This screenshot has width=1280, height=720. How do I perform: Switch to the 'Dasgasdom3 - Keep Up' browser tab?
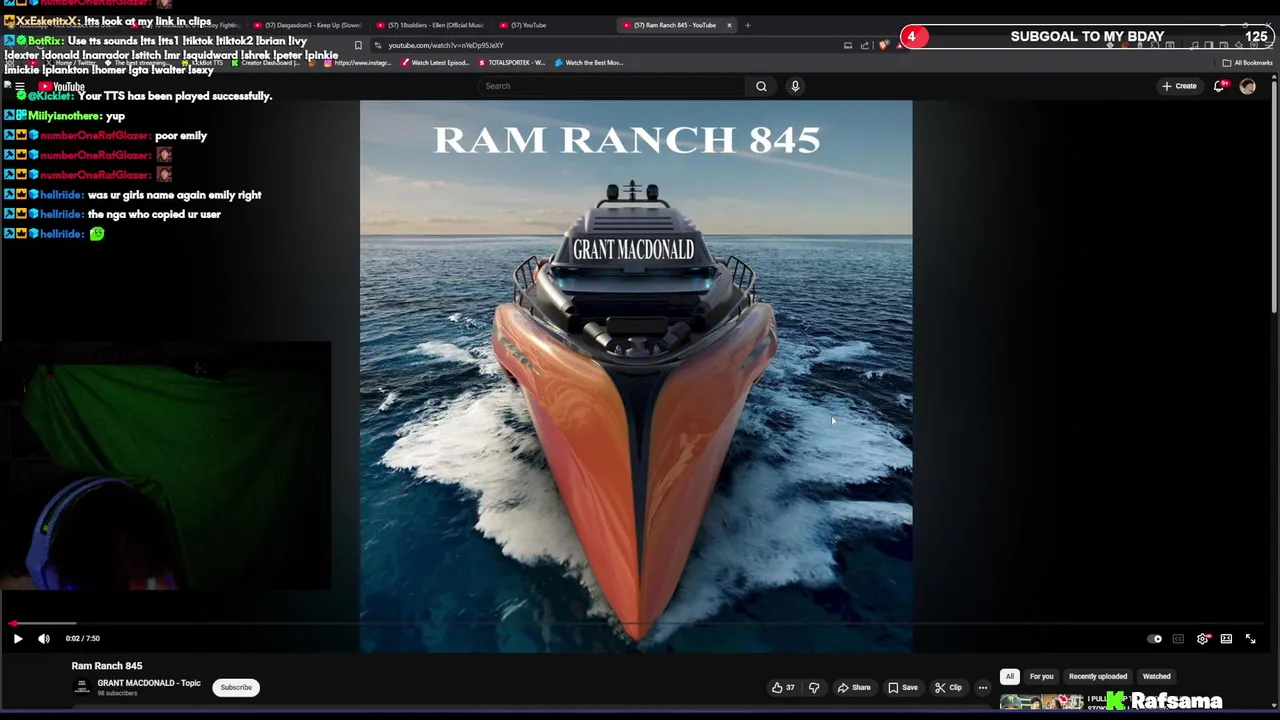click(308, 25)
